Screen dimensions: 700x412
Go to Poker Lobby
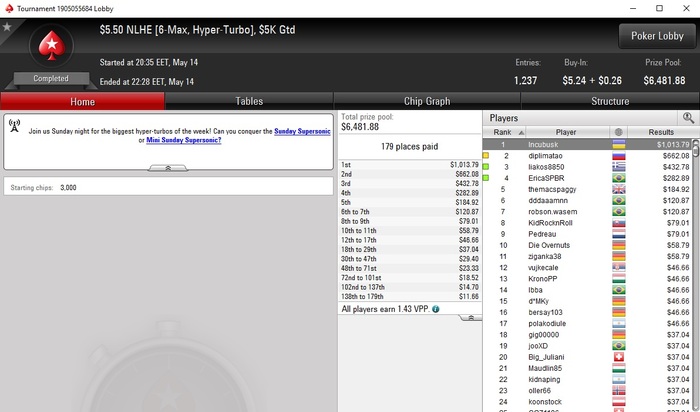[x=657, y=36]
